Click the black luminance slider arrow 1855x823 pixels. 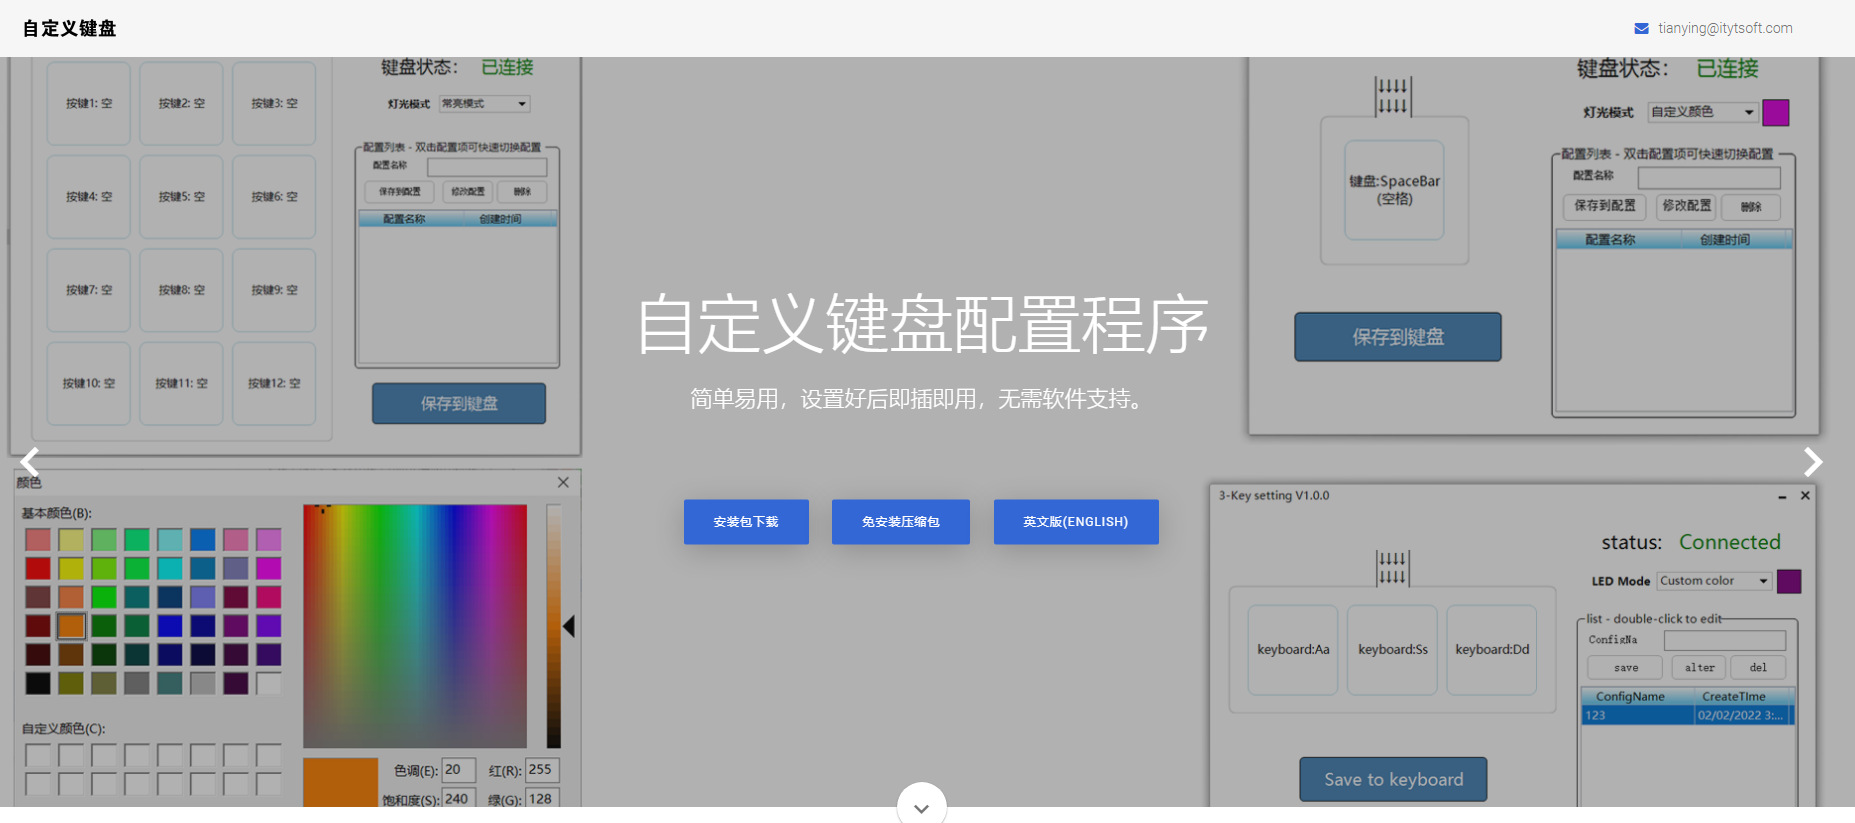click(x=568, y=627)
